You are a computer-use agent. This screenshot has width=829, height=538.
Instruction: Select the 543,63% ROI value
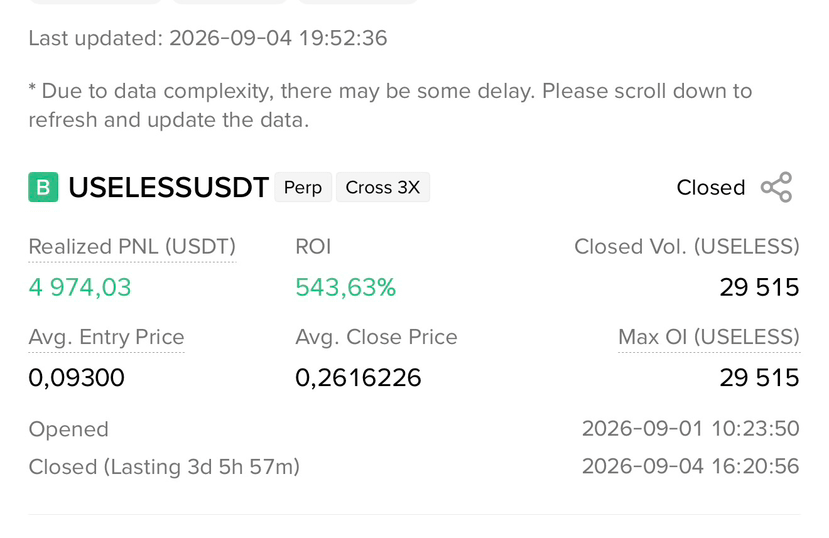(x=346, y=287)
